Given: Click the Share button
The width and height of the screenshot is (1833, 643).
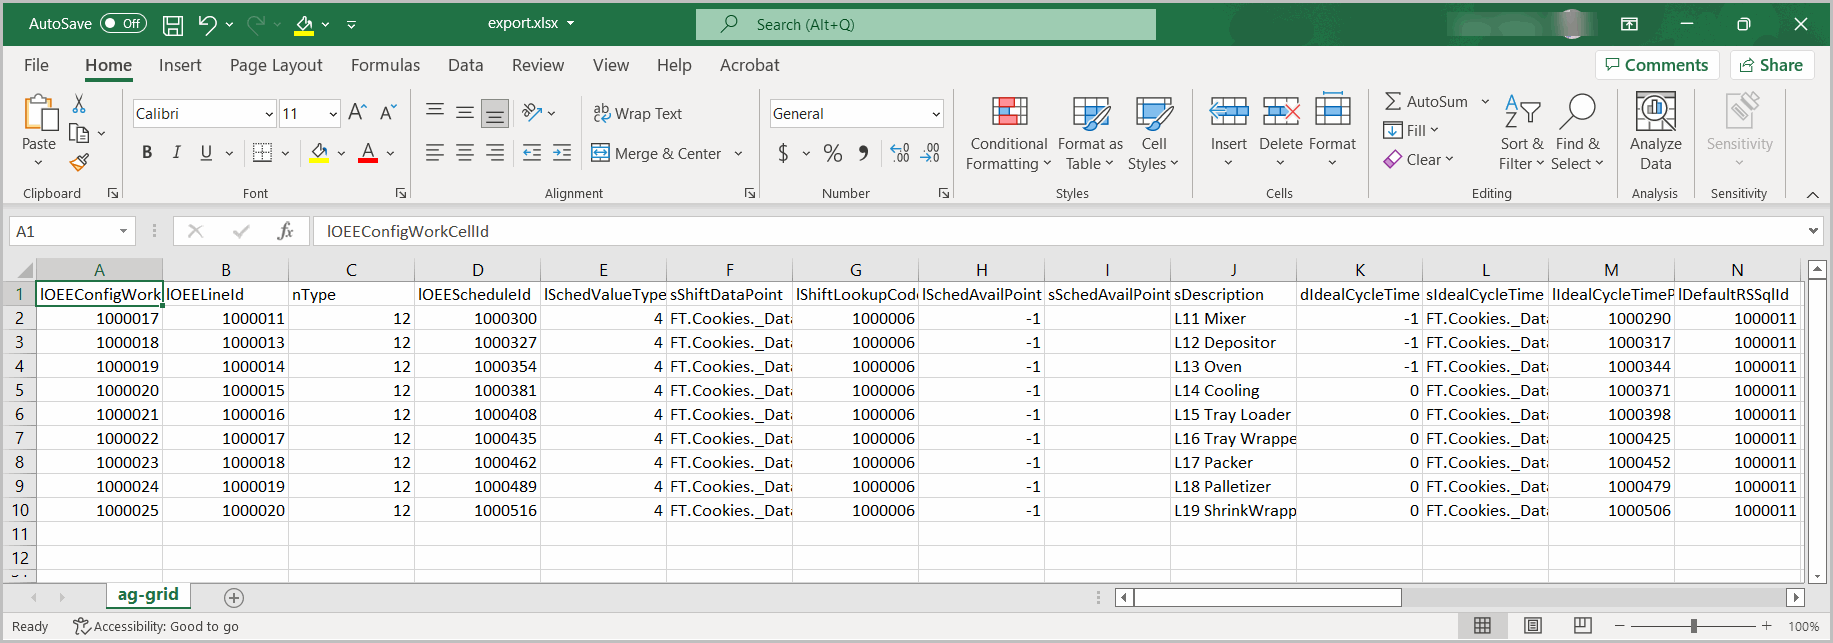Looking at the screenshot, I should coord(1771,65).
